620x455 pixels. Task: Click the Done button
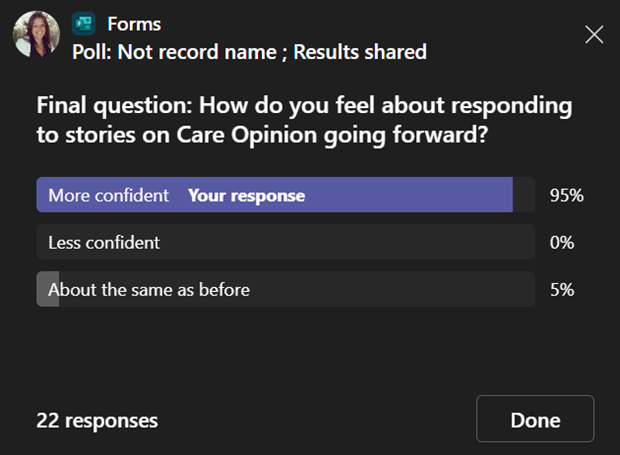pyautogui.click(x=535, y=419)
